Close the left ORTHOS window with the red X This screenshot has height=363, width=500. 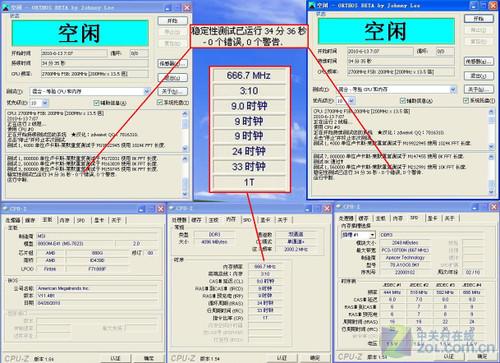tap(187, 7)
